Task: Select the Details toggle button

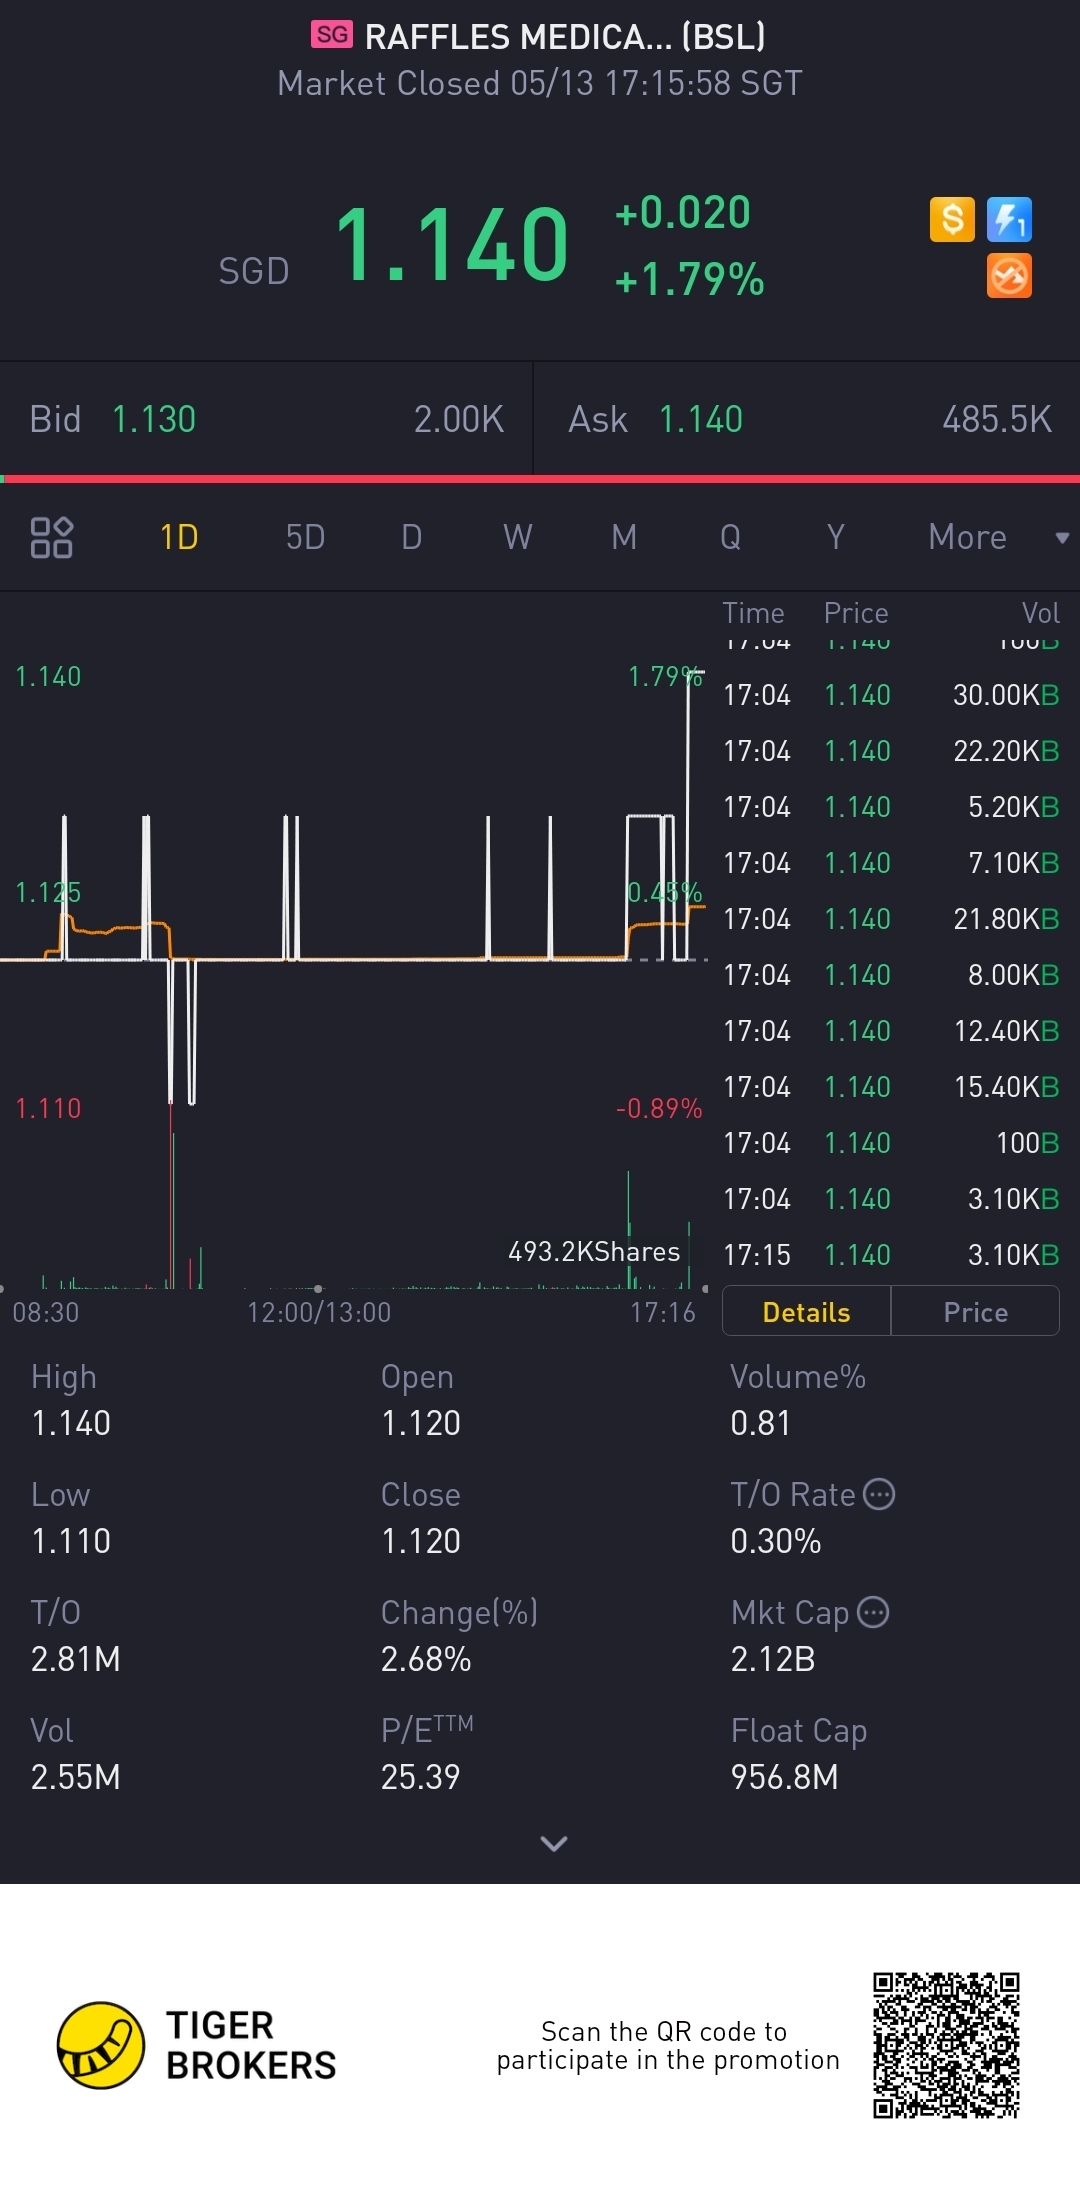Action: tap(806, 1311)
